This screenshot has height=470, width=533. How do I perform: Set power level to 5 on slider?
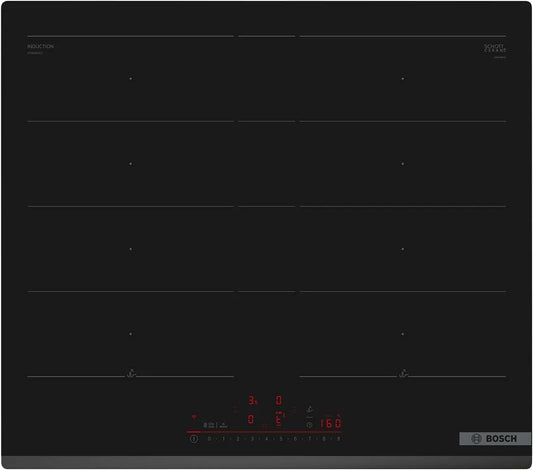[281, 439]
